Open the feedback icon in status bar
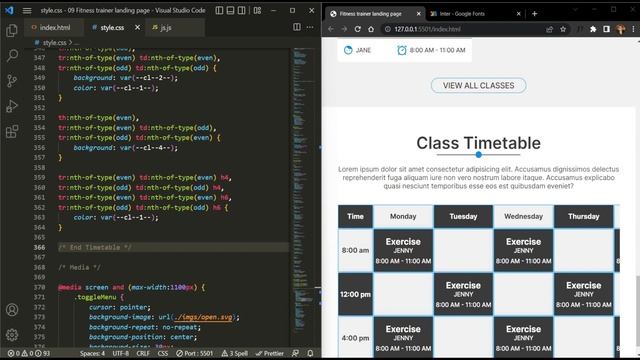This screenshot has height=360, width=640. pyautogui.click(x=295, y=353)
